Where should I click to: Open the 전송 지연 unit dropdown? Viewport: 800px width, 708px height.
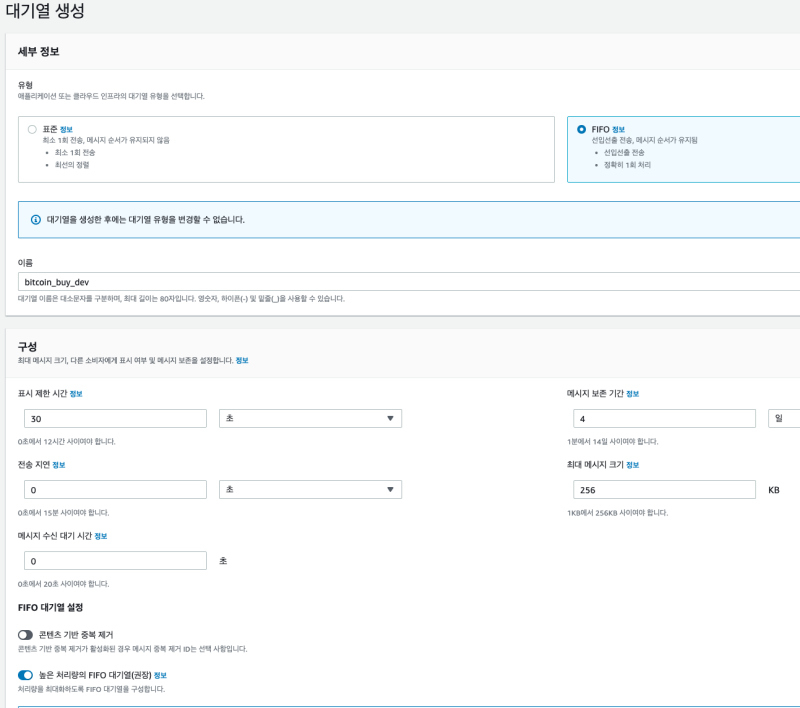[x=310, y=489]
